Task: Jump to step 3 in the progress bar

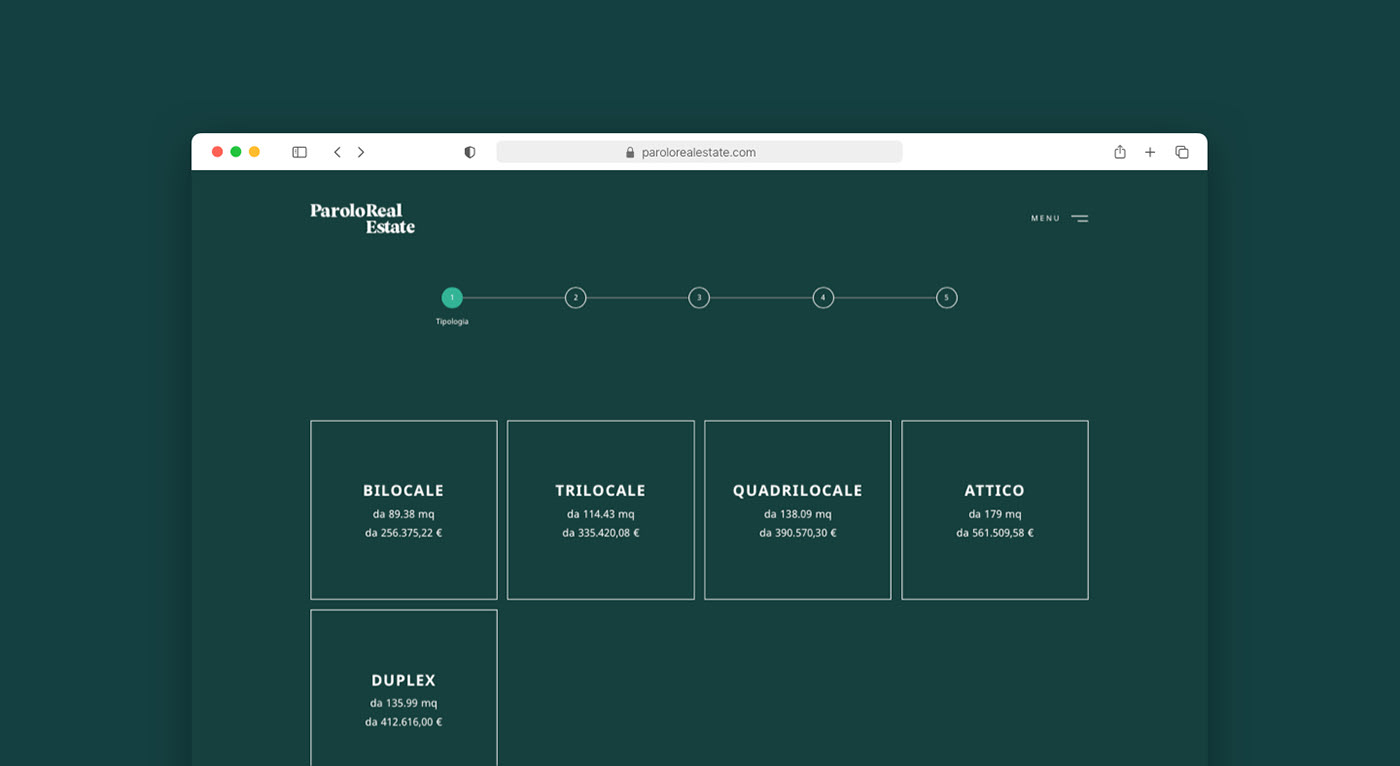Action: coord(699,298)
